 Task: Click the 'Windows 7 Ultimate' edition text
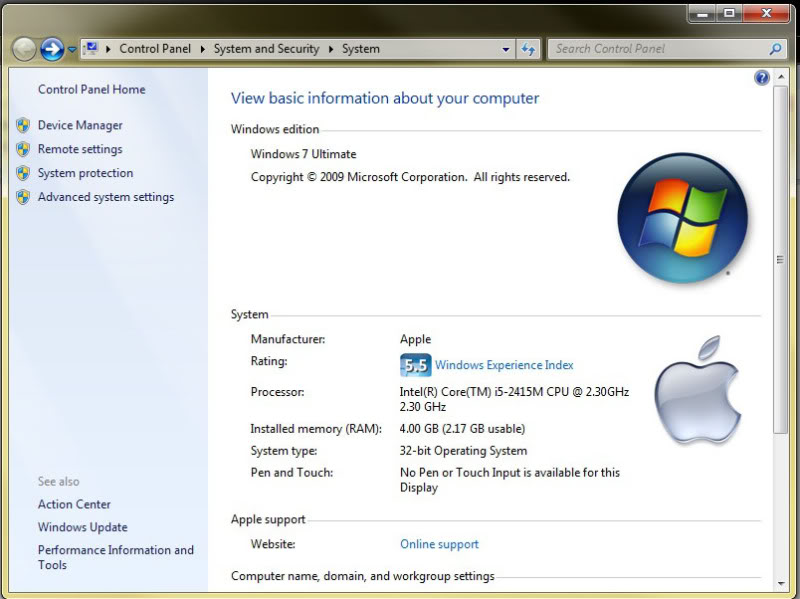(x=304, y=154)
